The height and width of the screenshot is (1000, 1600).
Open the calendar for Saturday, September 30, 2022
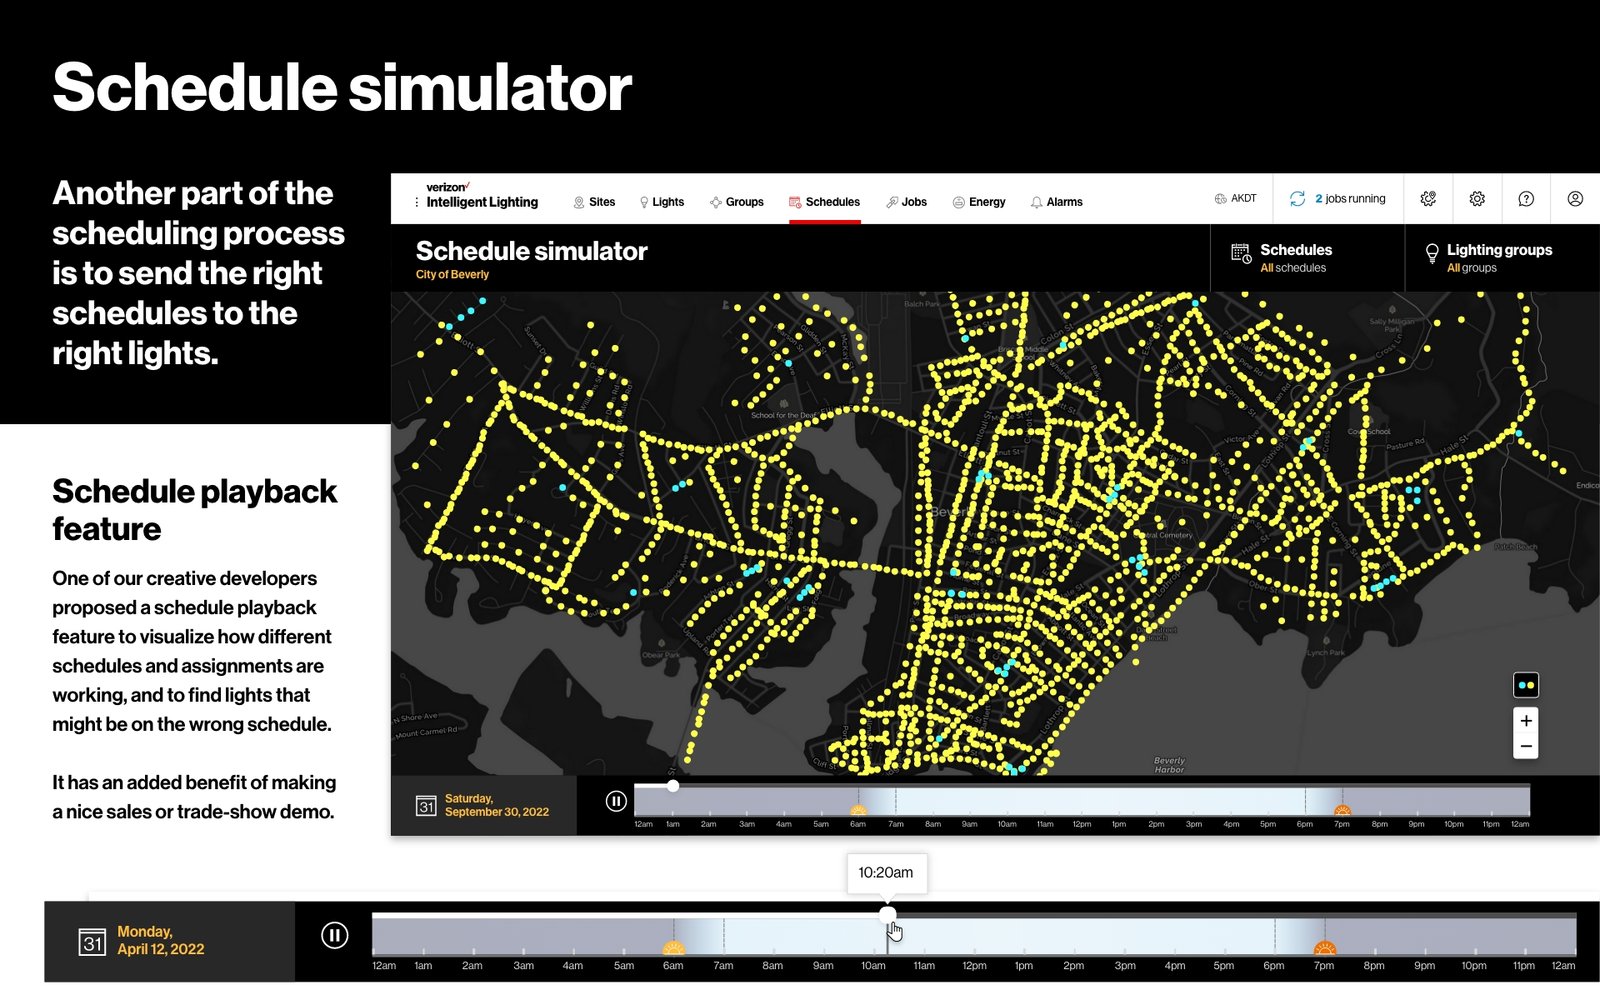click(x=426, y=805)
